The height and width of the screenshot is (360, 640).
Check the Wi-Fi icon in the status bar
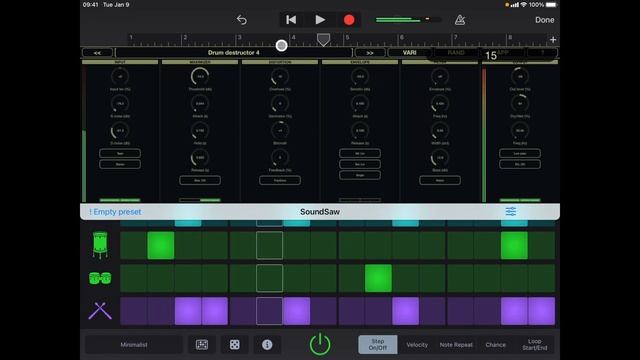click(524, 5)
